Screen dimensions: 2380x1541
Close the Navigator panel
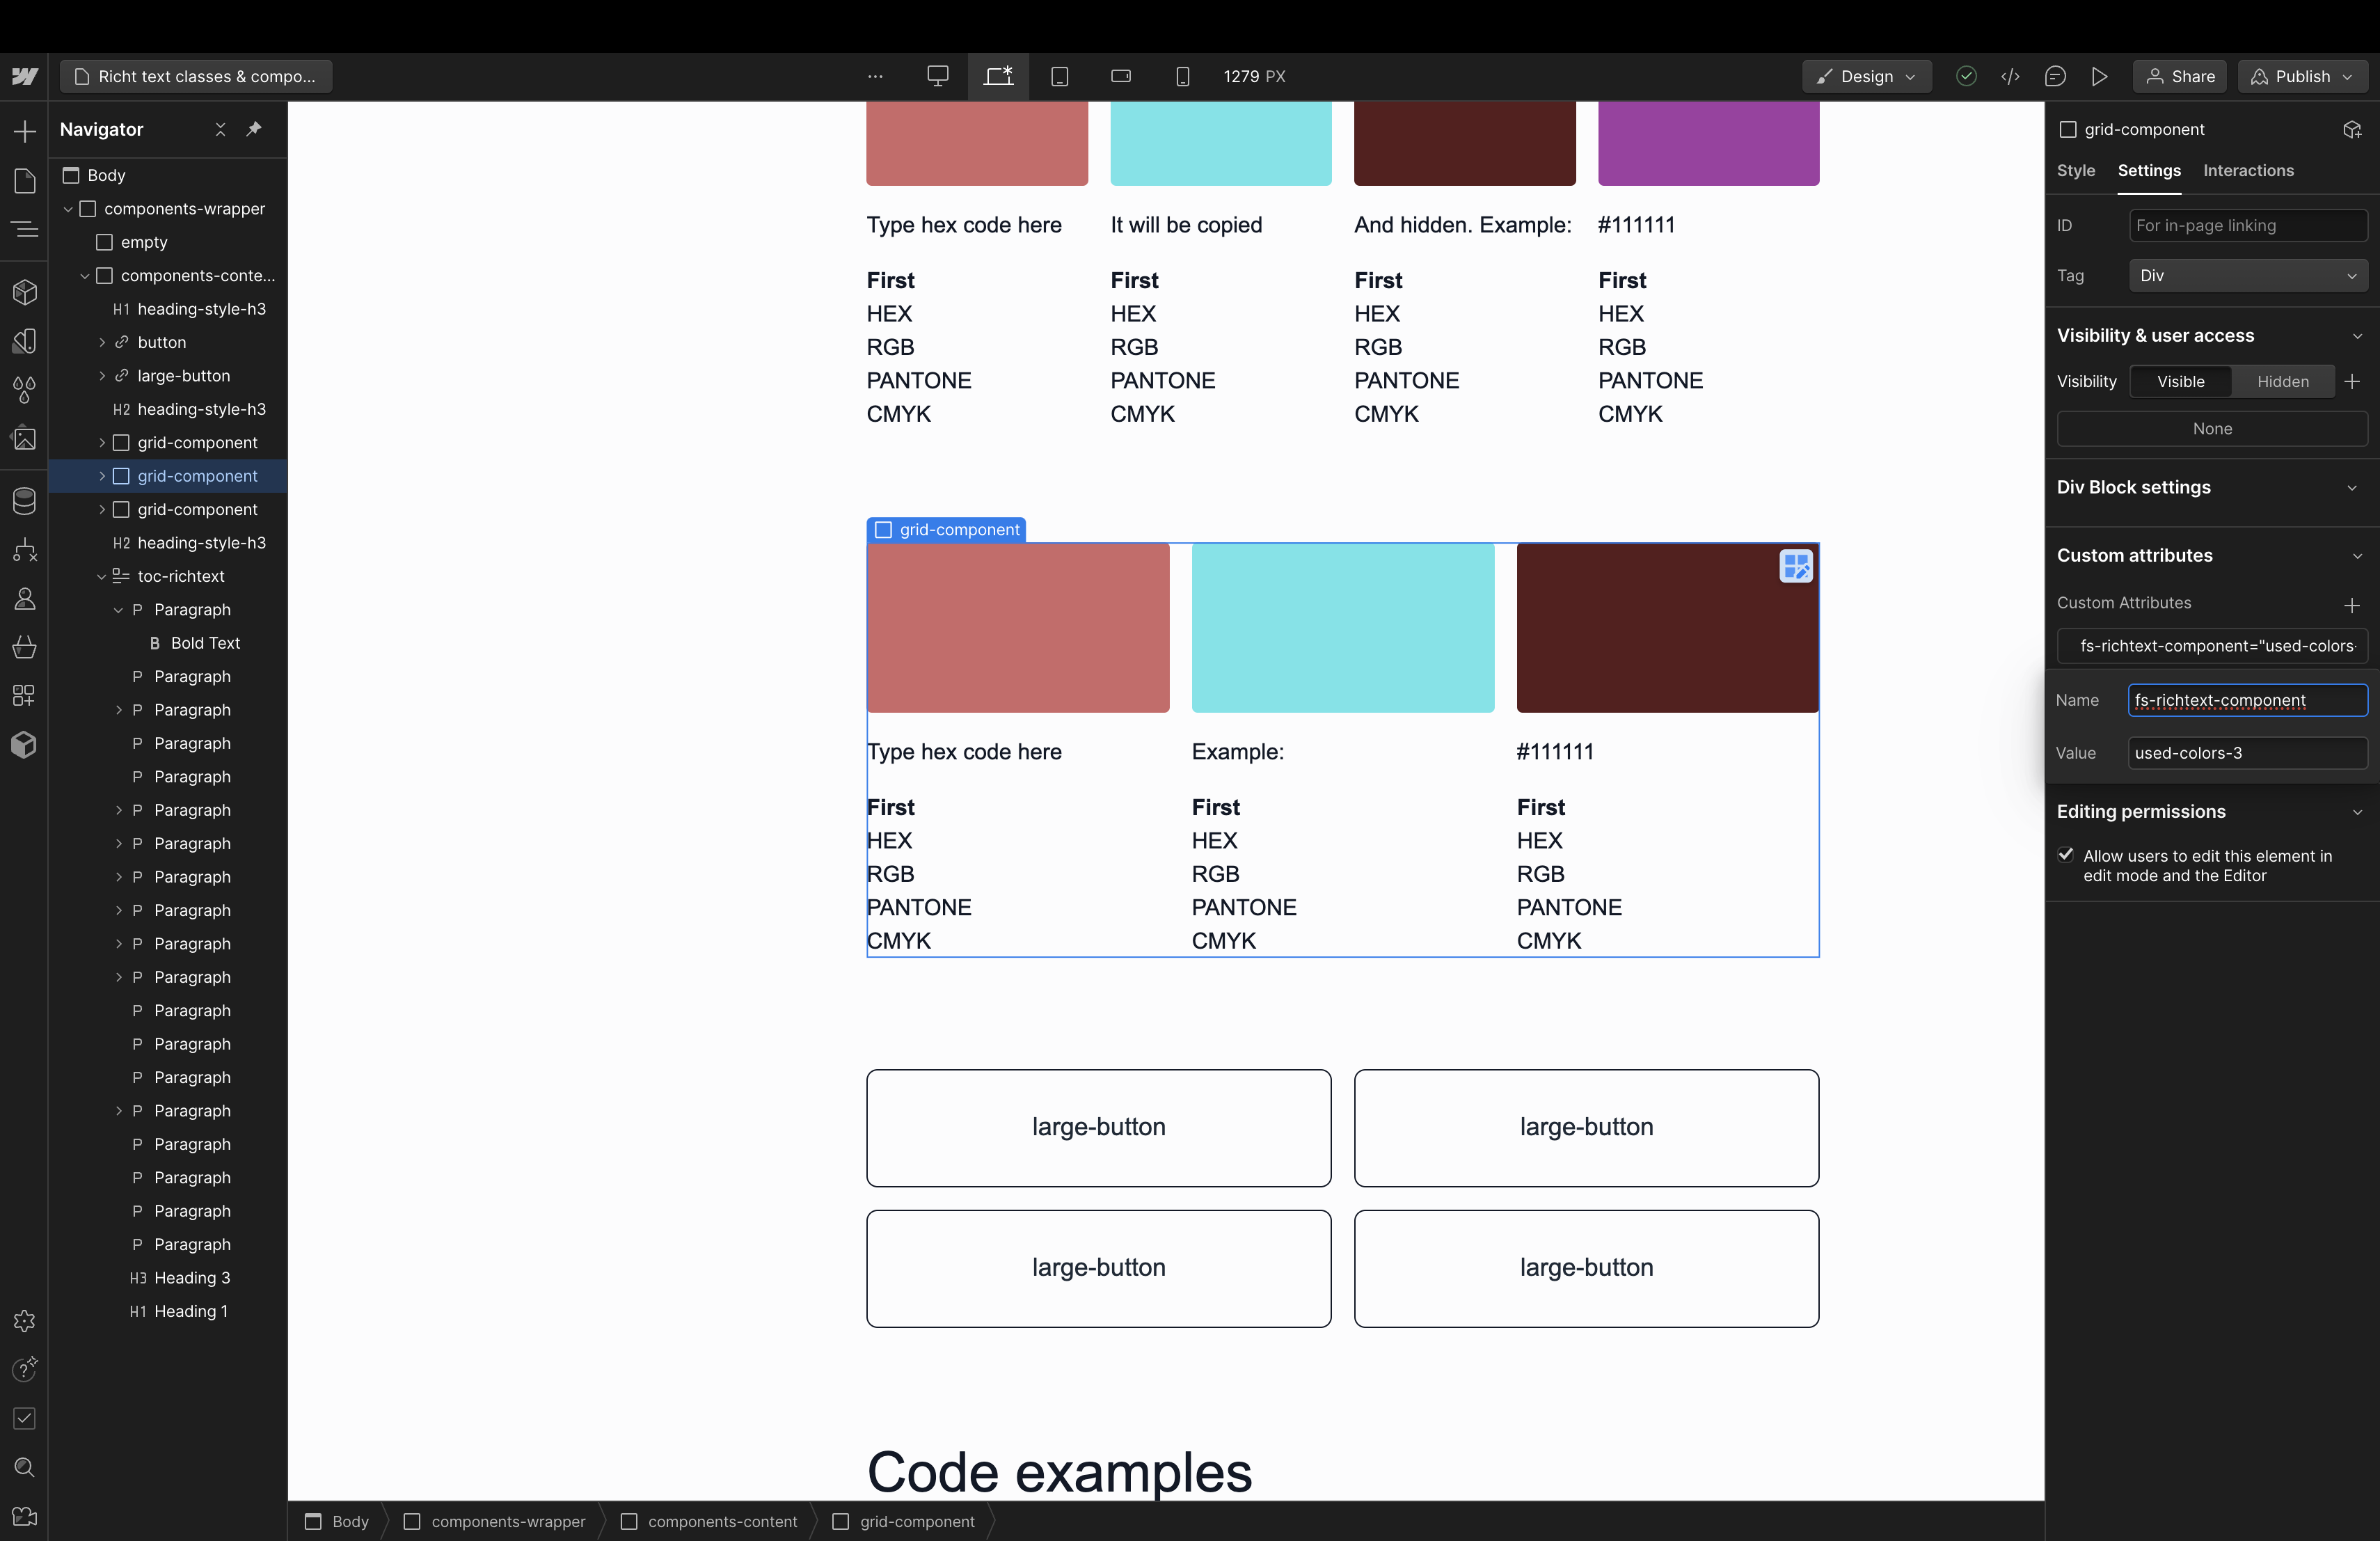coord(220,129)
